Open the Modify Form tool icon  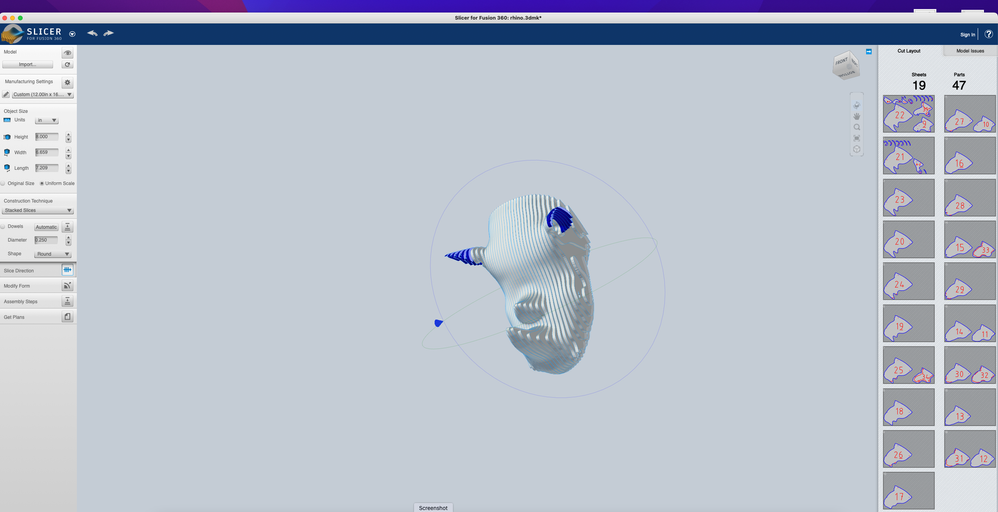point(67,286)
